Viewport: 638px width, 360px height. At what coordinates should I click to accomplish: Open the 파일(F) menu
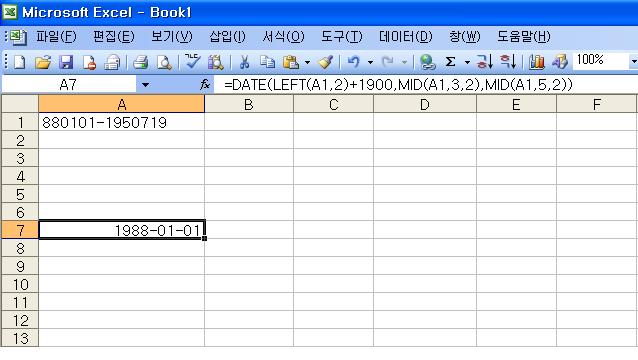click(x=56, y=37)
